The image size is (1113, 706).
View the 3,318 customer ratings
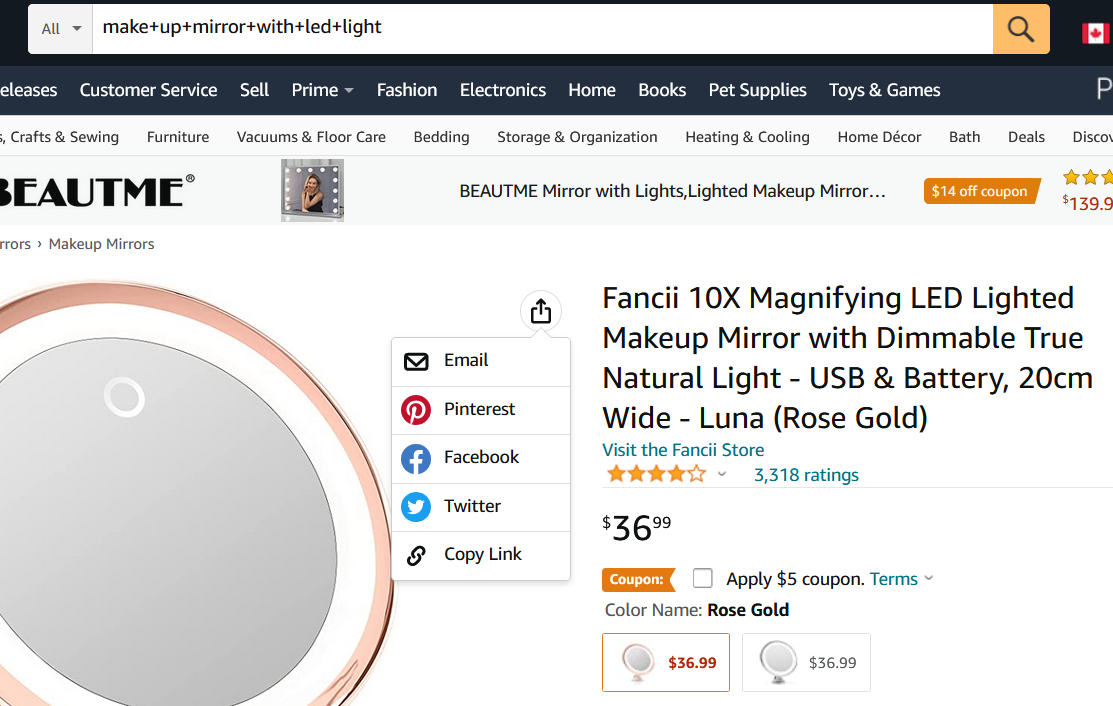pyautogui.click(x=806, y=474)
